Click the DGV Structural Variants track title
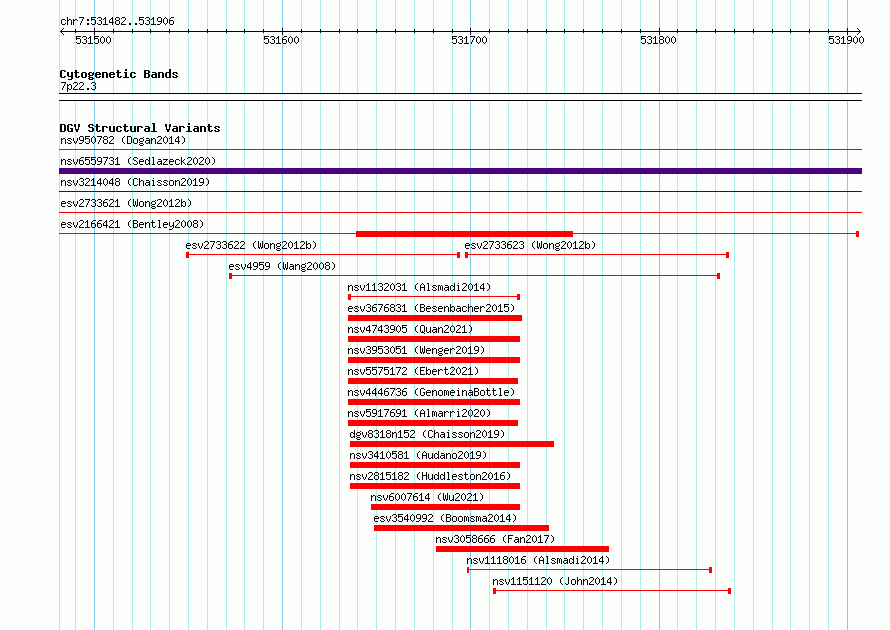The image size is (890, 630). 140,128
